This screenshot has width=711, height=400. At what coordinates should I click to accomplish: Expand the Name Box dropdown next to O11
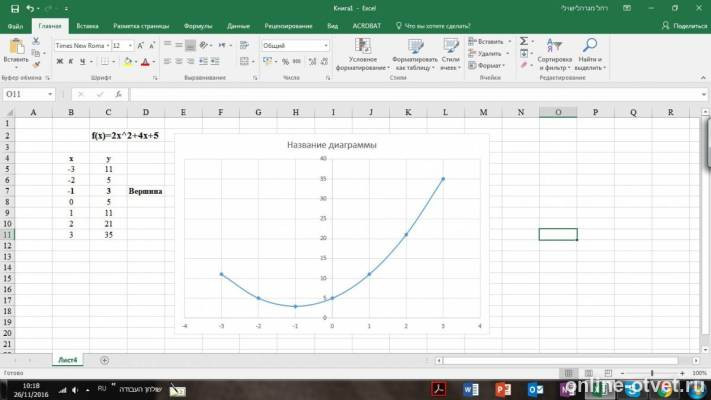point(50,94)
